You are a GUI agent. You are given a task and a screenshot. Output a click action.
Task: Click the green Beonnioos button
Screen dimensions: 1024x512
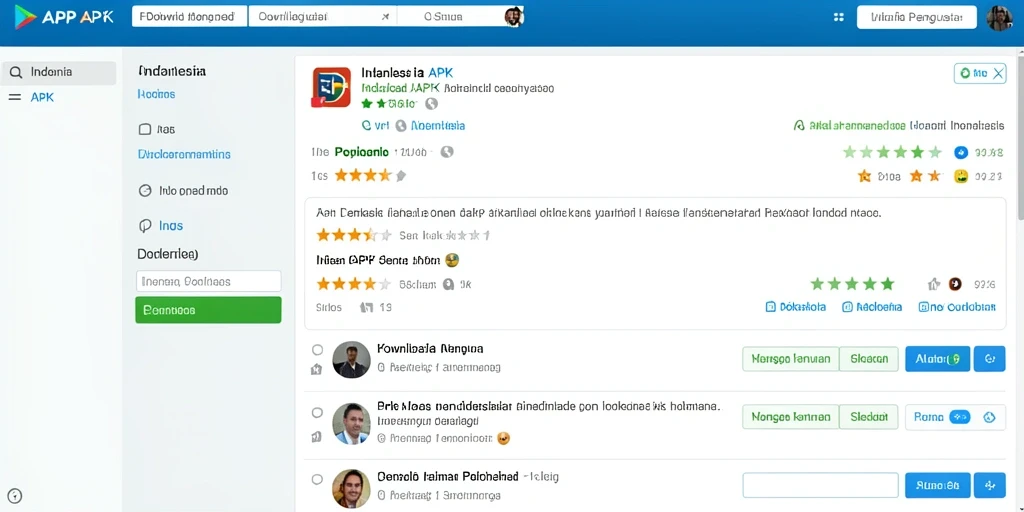point(208,310)
